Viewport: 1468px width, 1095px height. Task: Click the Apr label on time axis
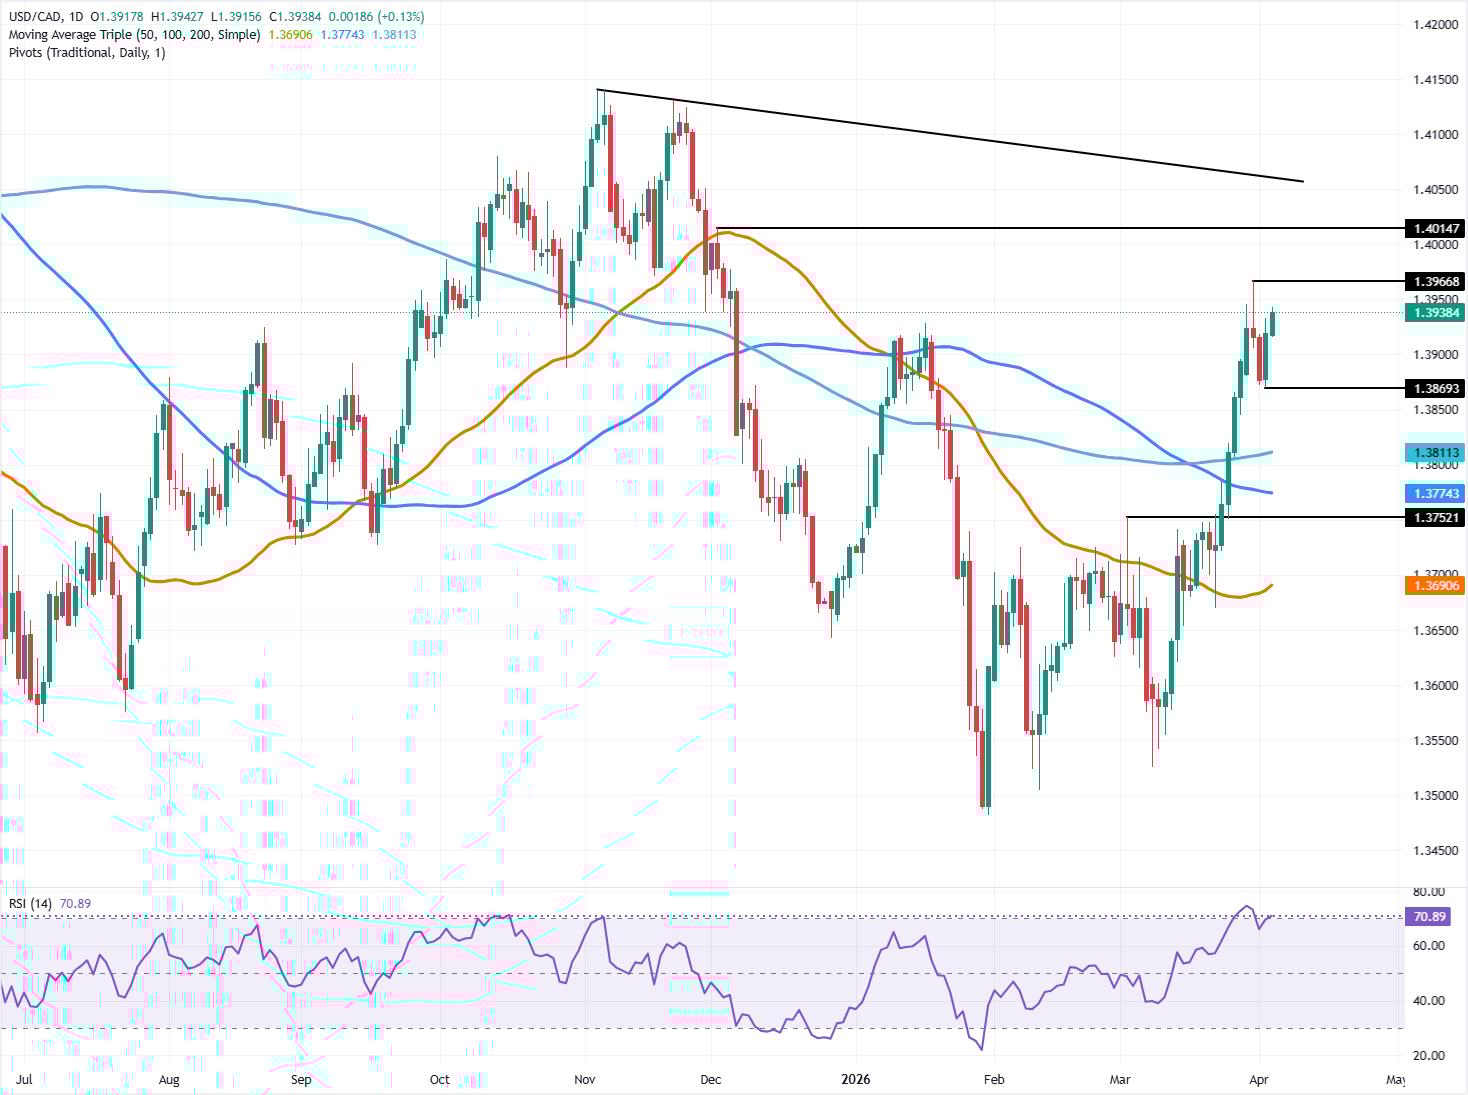[x=1259, y=1080]
